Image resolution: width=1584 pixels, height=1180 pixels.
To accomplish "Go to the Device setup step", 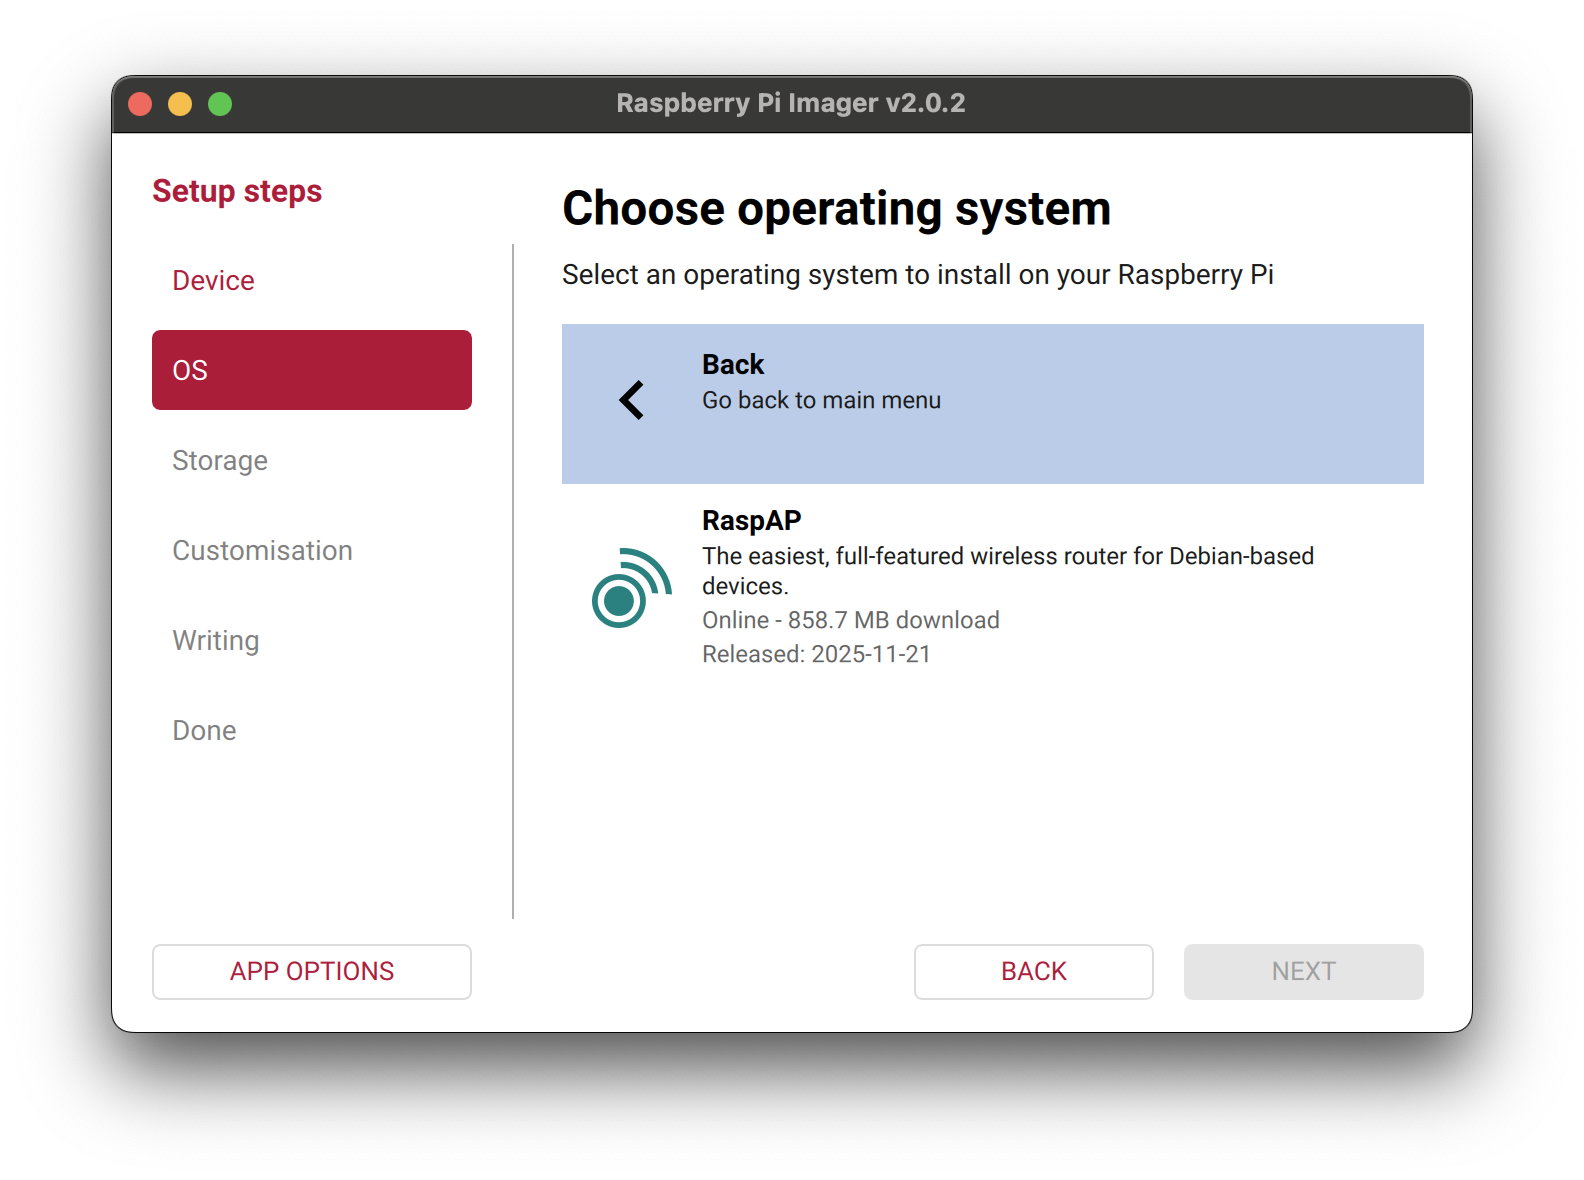I will click(x=213, y=281).
